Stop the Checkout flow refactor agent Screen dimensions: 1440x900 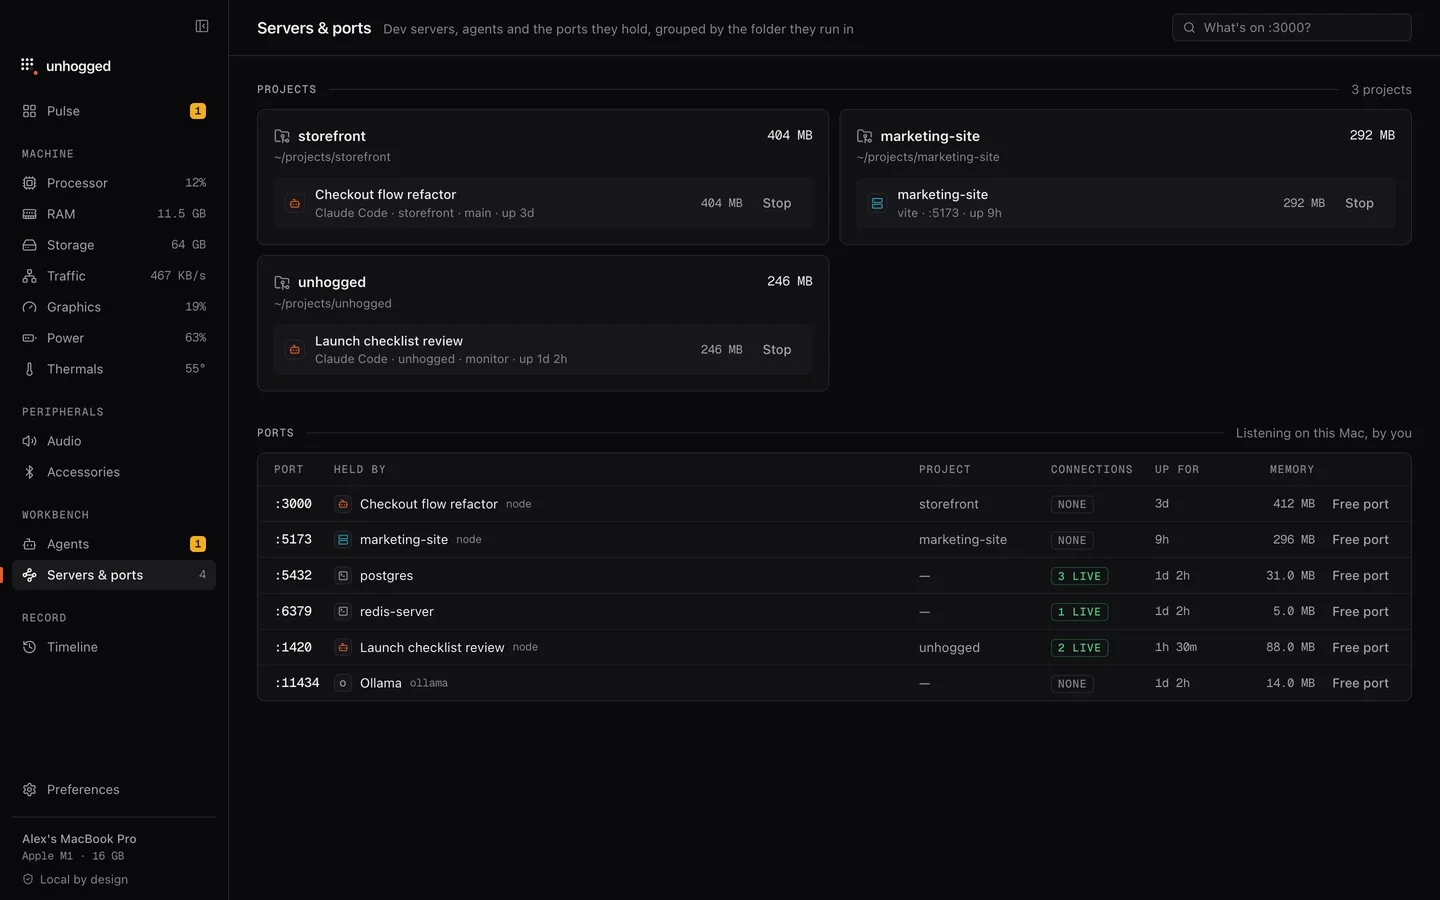[x=777, y=203]
